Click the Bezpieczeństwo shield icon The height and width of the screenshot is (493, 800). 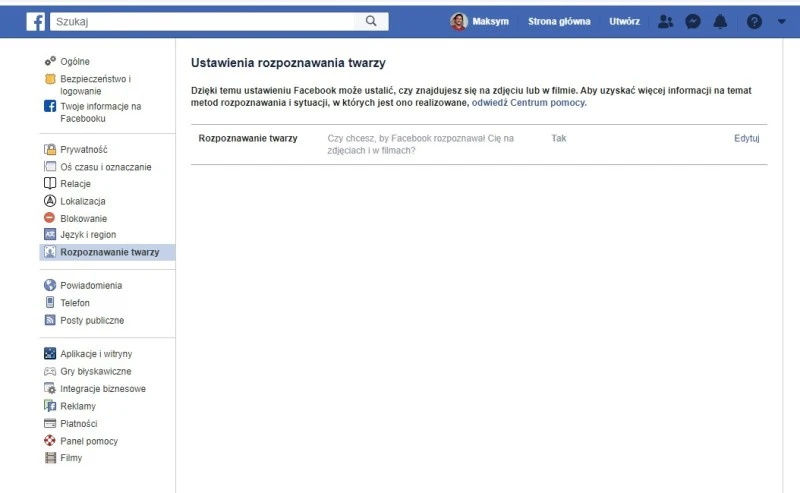click(x=50, y=79)
